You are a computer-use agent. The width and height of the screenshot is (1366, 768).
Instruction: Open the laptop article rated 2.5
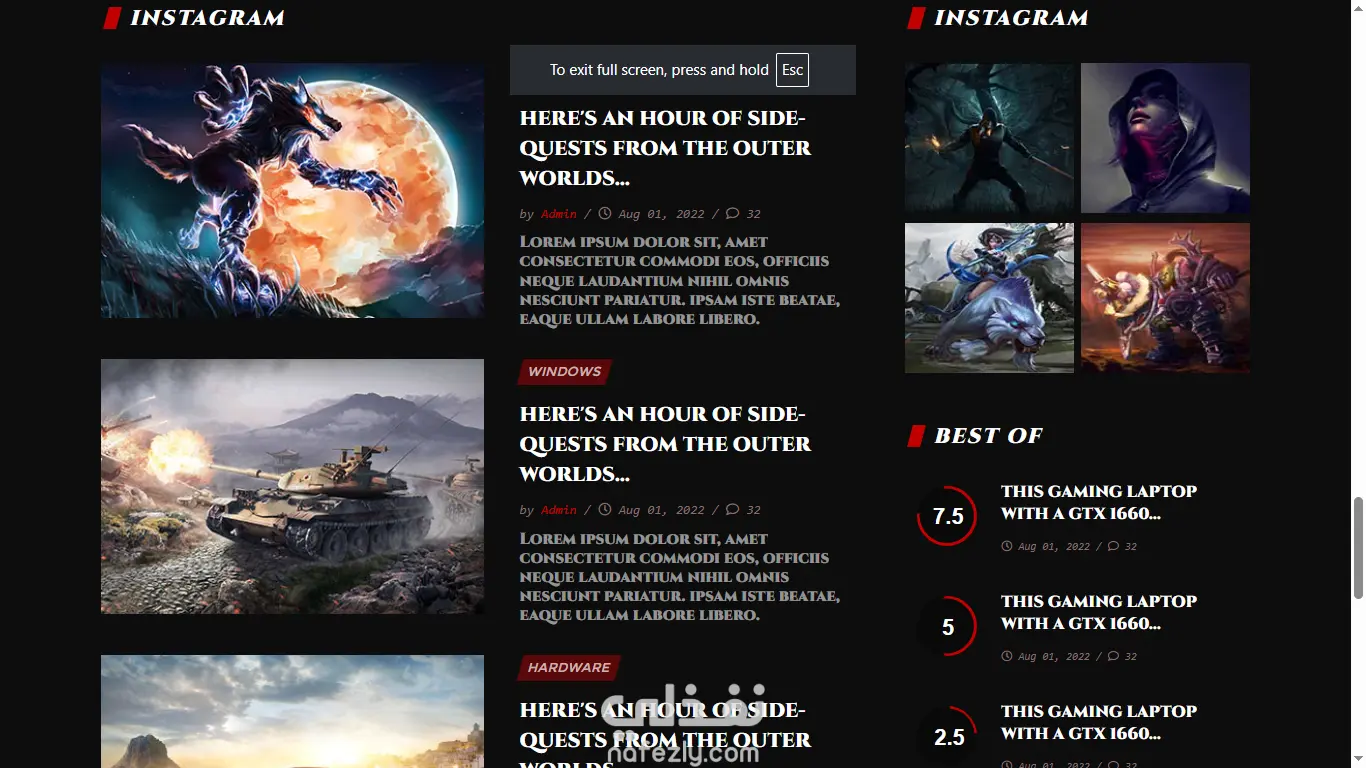1098,723
